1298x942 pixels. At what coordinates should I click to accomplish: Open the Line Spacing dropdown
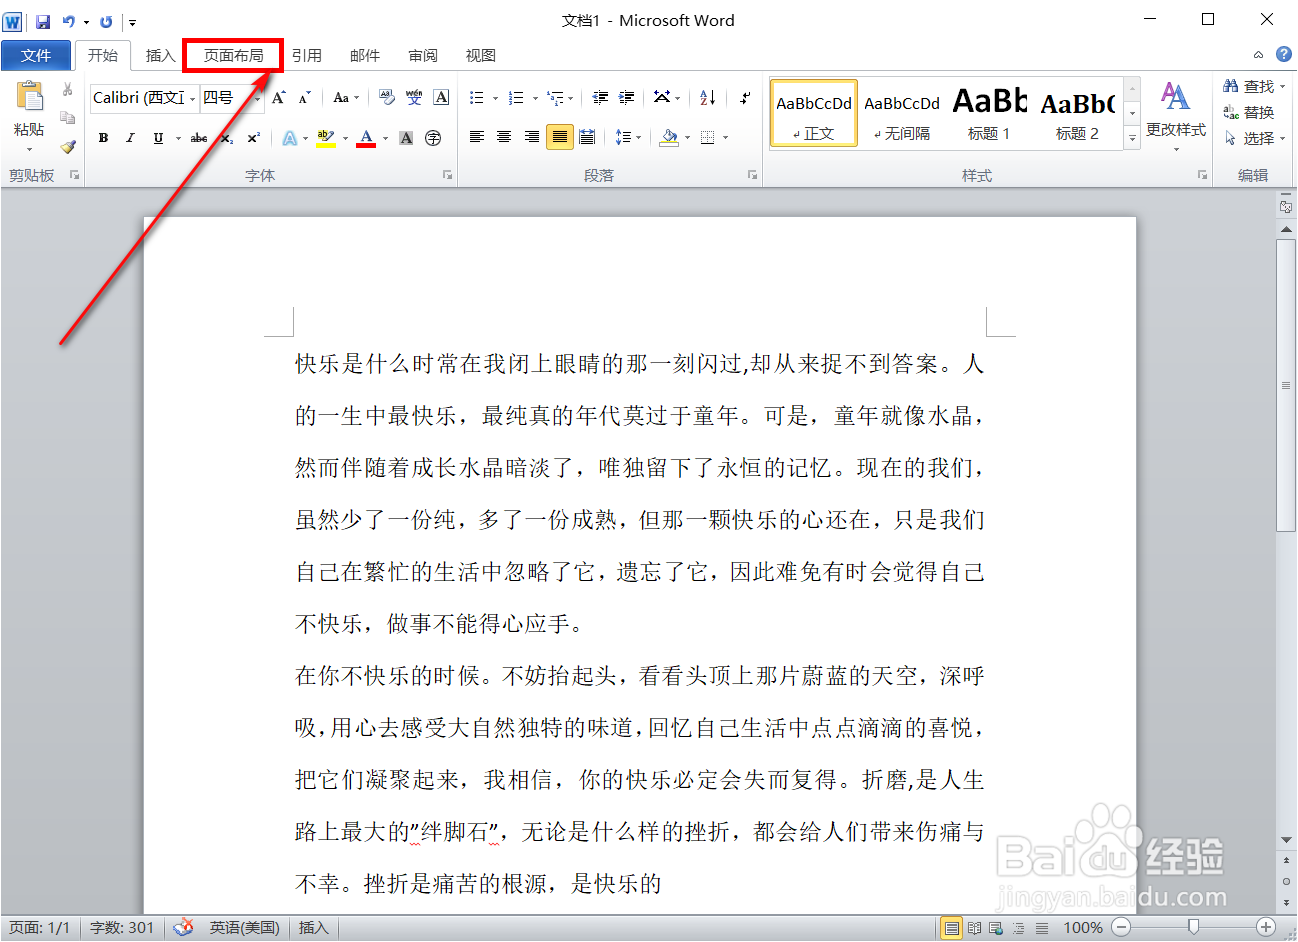click(627, 137)
